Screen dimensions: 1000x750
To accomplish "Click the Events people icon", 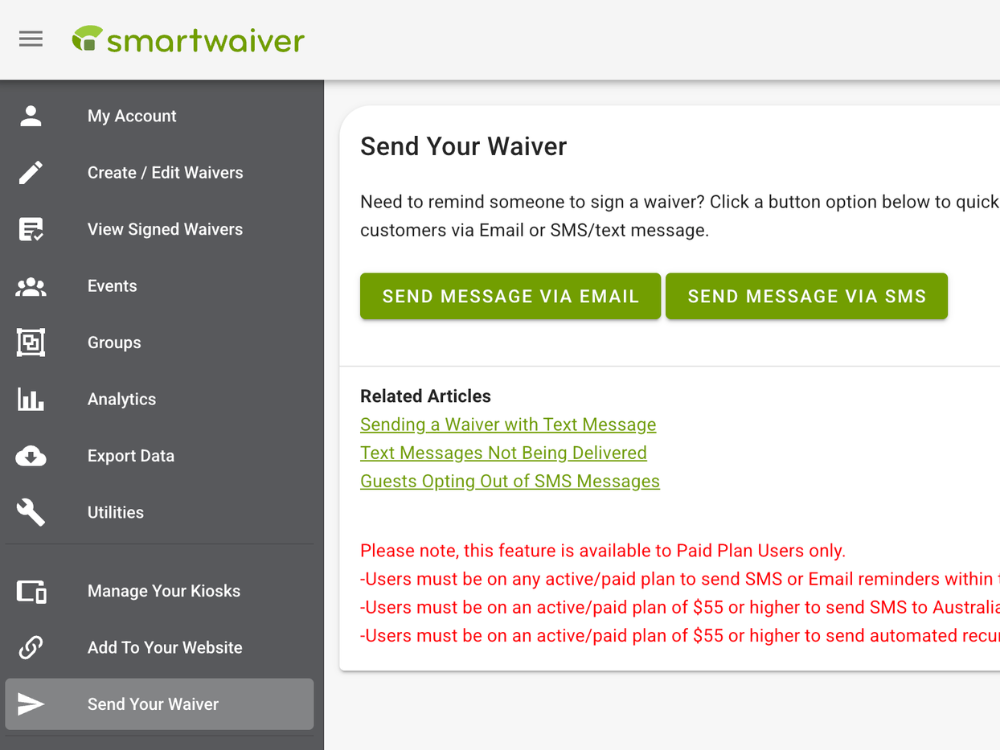I will [31, 286].
